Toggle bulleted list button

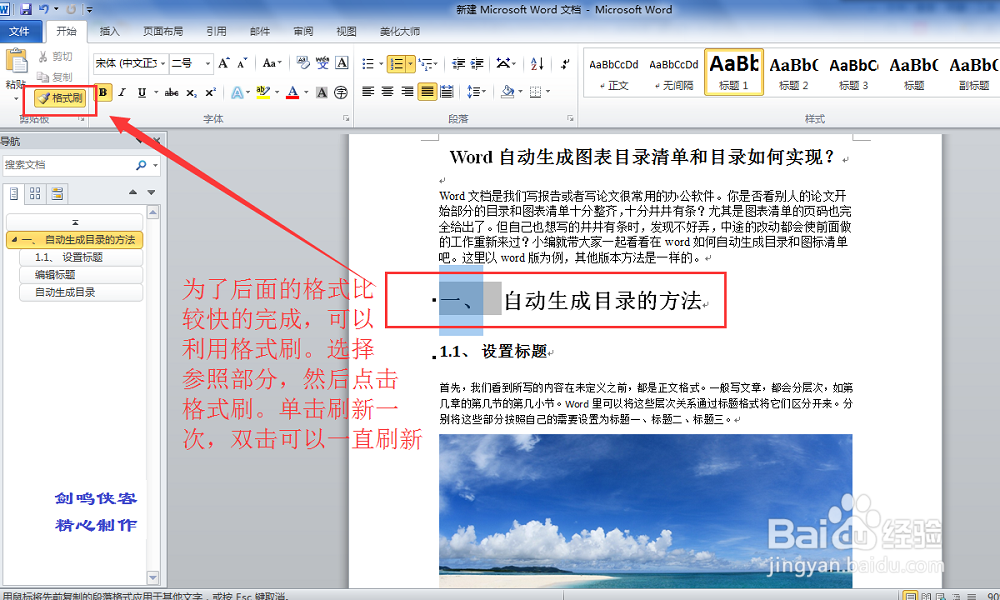368,63
